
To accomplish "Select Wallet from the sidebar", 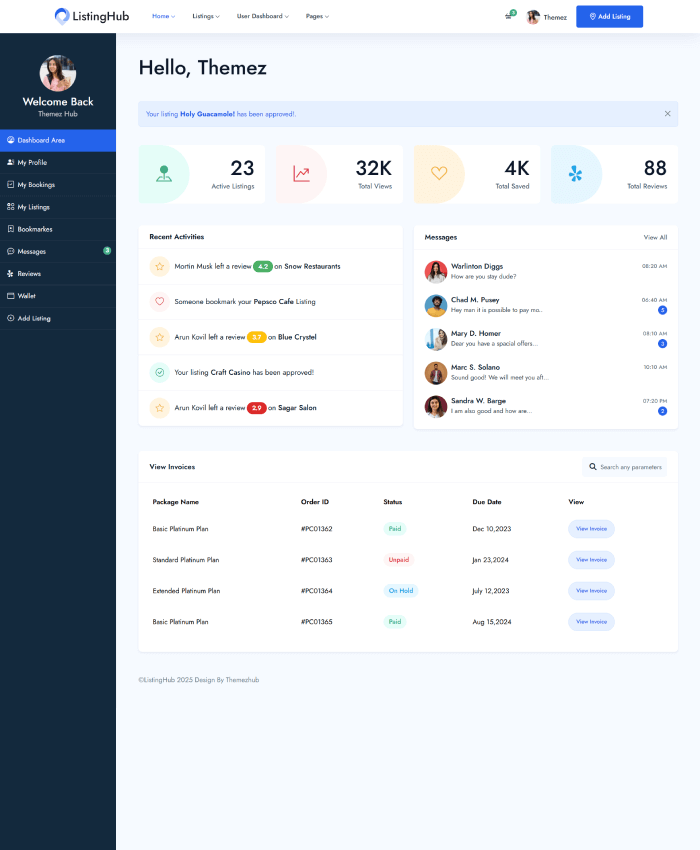I will point(27,296).
